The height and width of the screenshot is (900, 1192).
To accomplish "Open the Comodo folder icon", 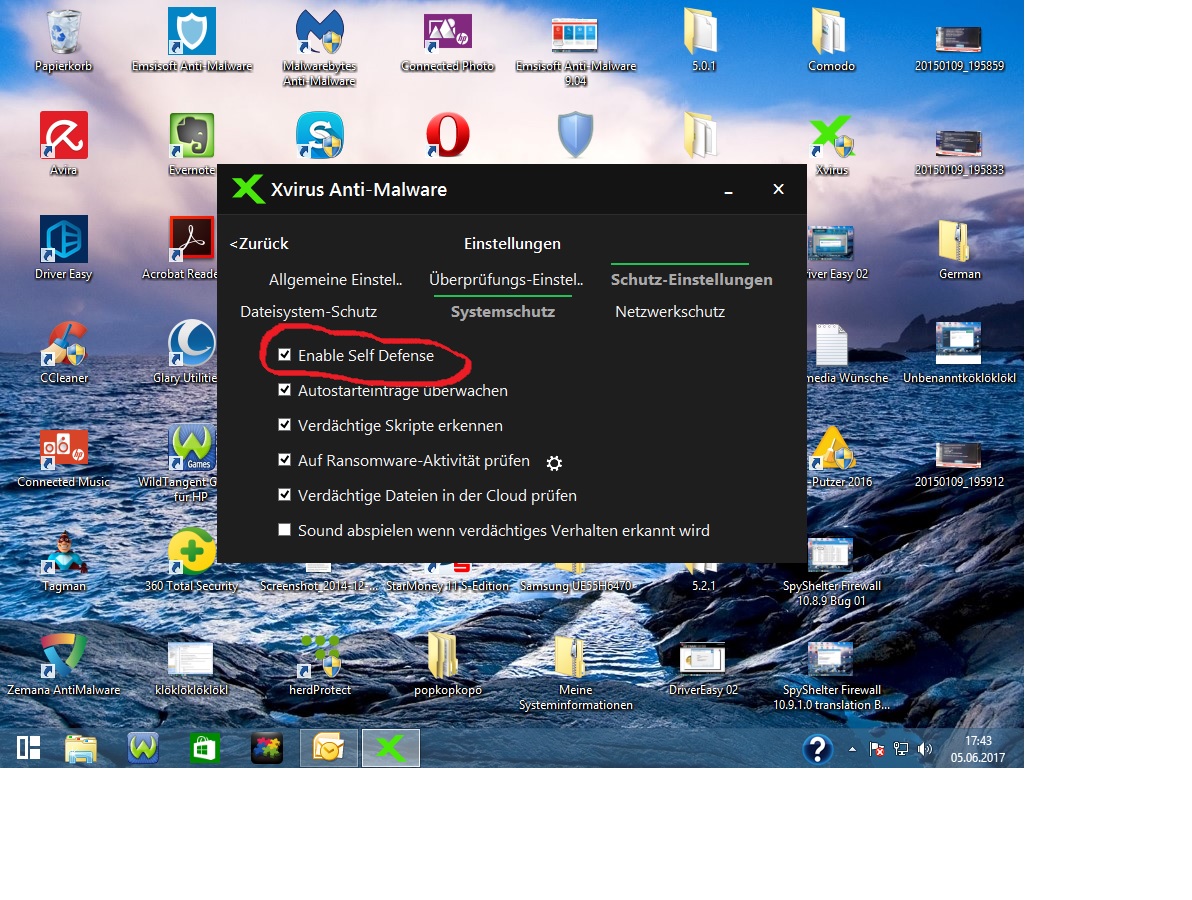I will [x=829, y=32].
